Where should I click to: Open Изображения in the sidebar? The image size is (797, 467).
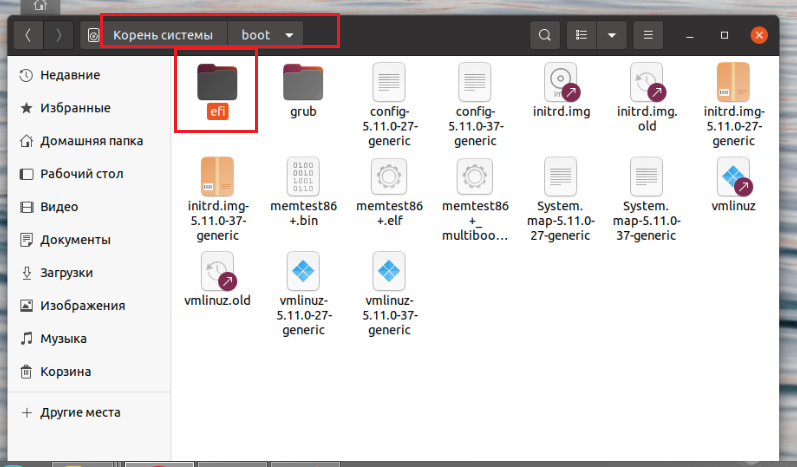tap(89, 306)
